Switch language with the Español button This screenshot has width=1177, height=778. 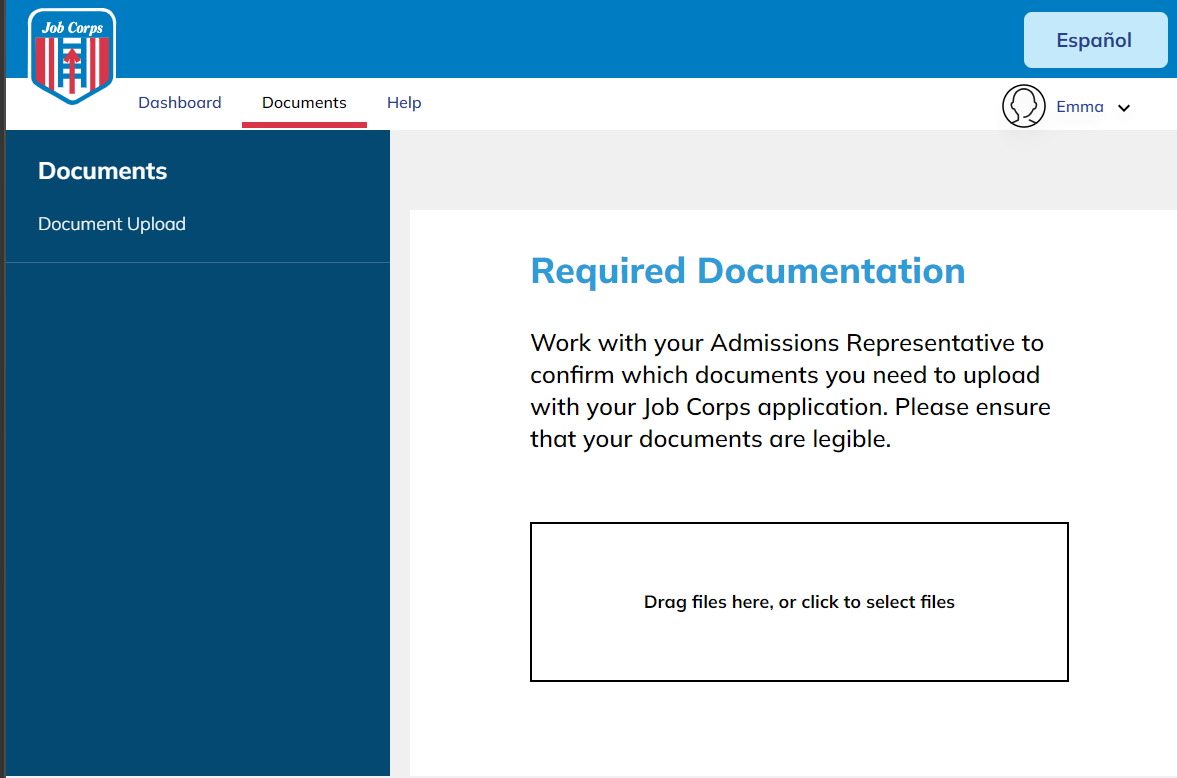(1094, 40)
